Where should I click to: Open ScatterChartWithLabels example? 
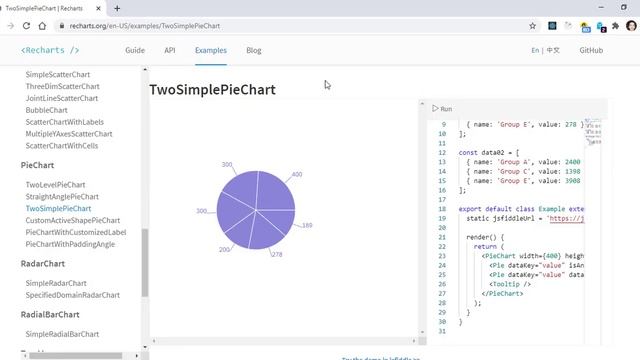point(64,122)
